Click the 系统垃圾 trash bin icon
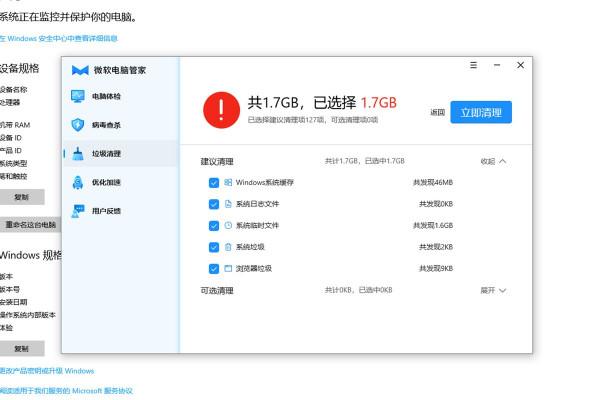 pos(228,247)
